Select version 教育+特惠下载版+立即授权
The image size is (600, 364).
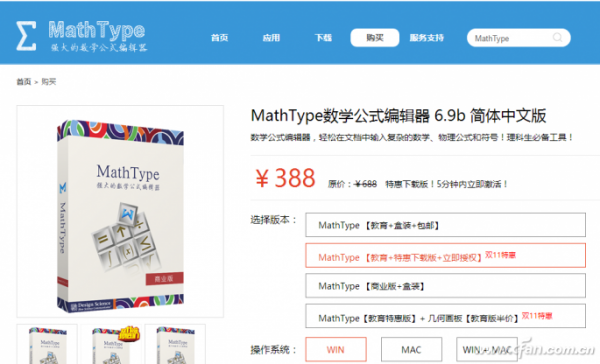[445, 255]
